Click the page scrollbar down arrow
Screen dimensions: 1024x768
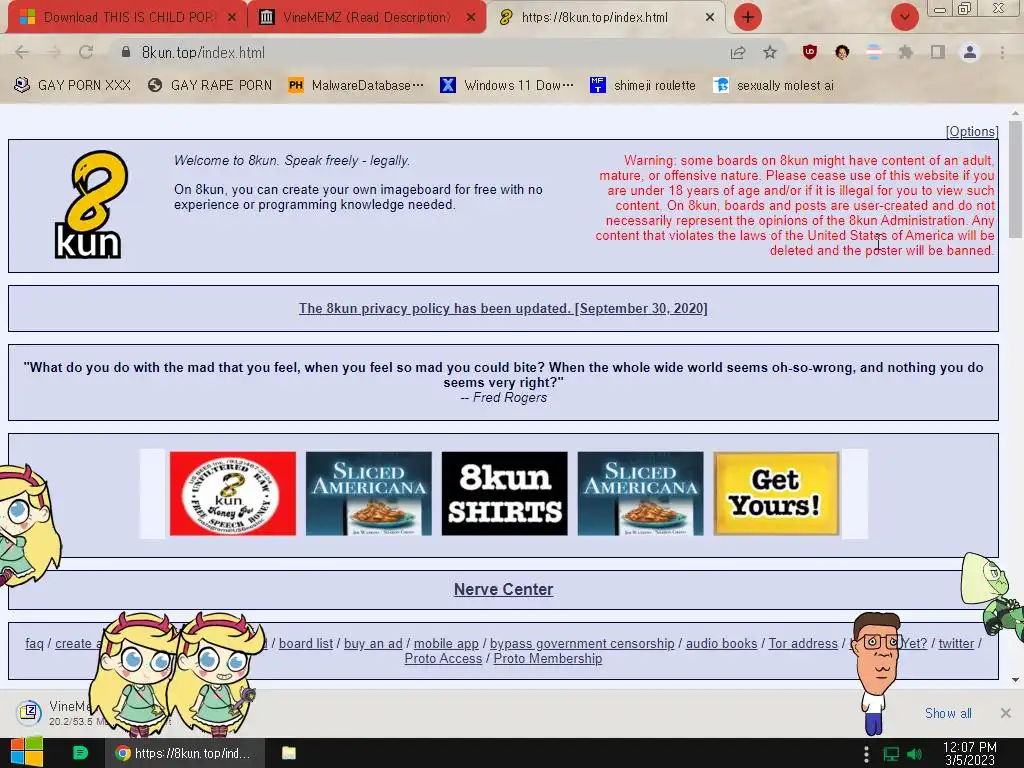point(1015,680)
